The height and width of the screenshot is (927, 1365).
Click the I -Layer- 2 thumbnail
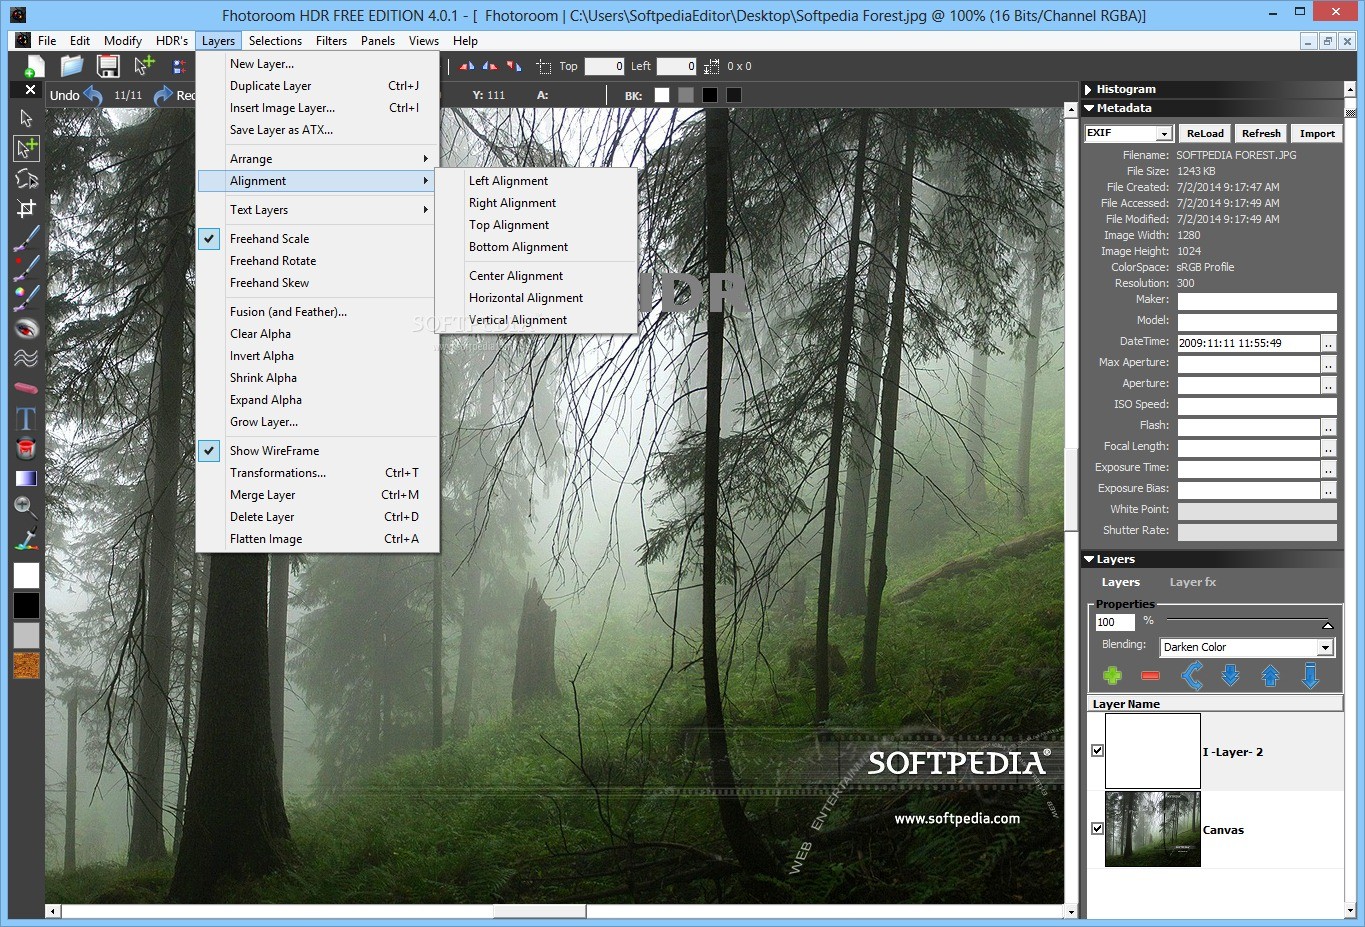1152,751
